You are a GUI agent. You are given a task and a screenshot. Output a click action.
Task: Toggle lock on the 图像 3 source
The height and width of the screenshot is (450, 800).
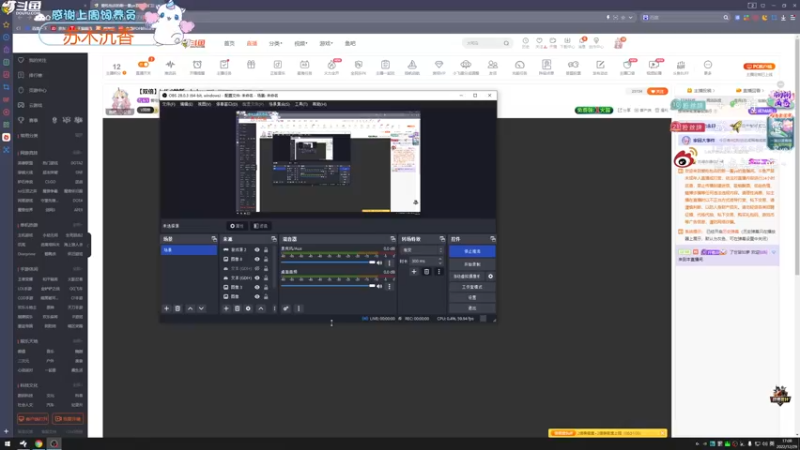click(266, 287)
